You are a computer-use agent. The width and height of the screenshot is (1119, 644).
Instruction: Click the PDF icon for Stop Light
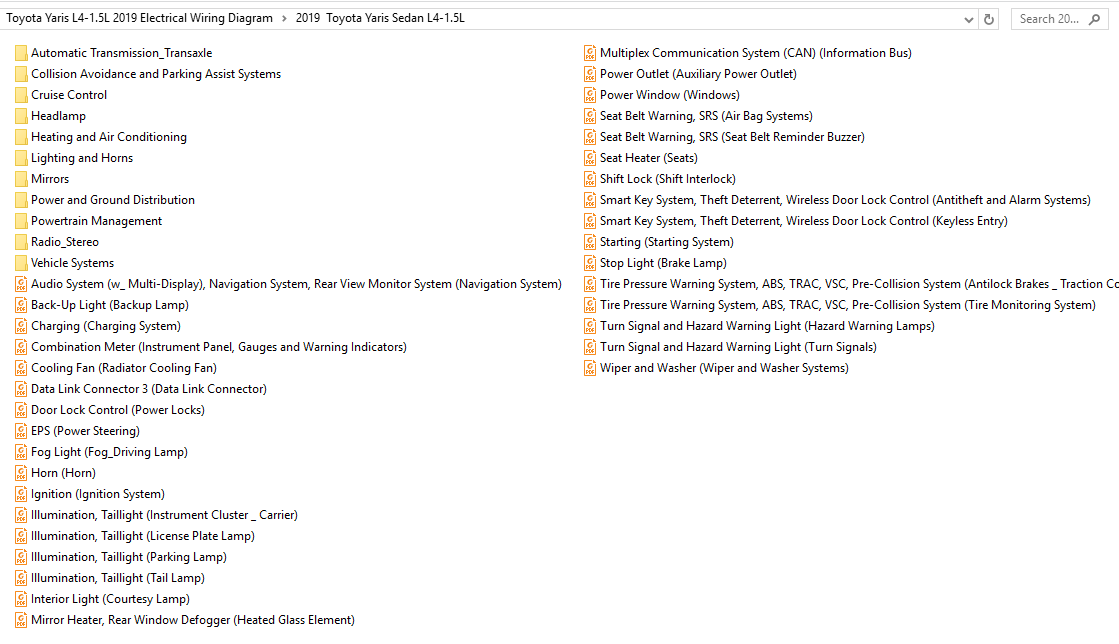pos(590,263)
